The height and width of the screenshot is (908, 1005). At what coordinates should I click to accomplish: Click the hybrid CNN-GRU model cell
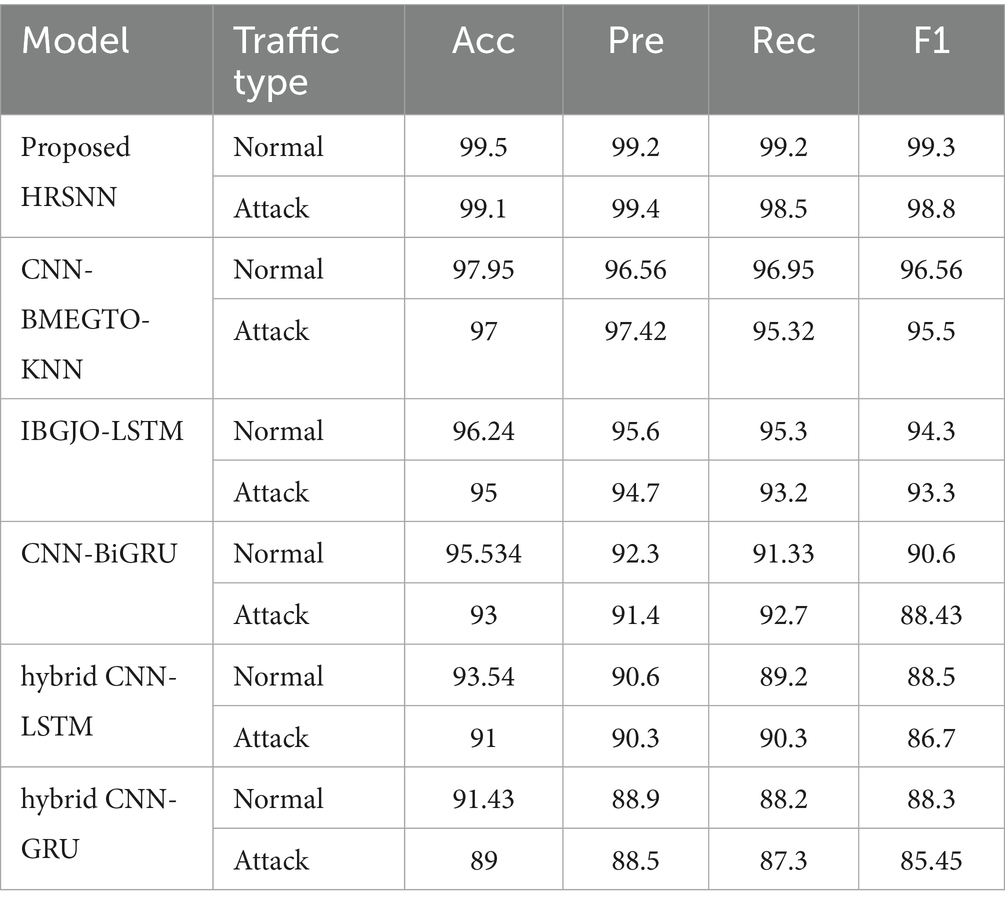point(106,829)
